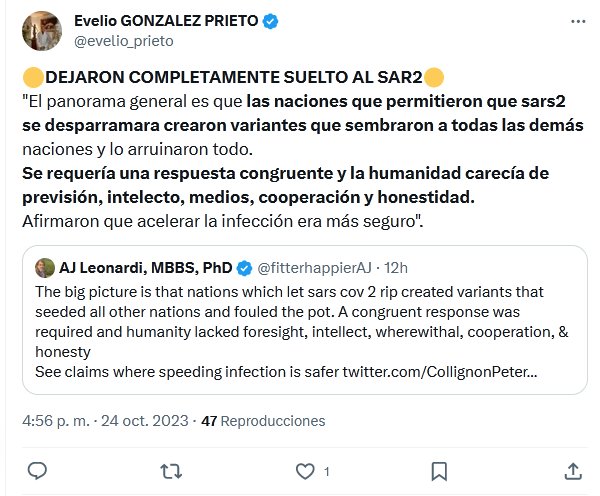
Task: Like the tweet with the heart icon
Action: click(304, 470)
